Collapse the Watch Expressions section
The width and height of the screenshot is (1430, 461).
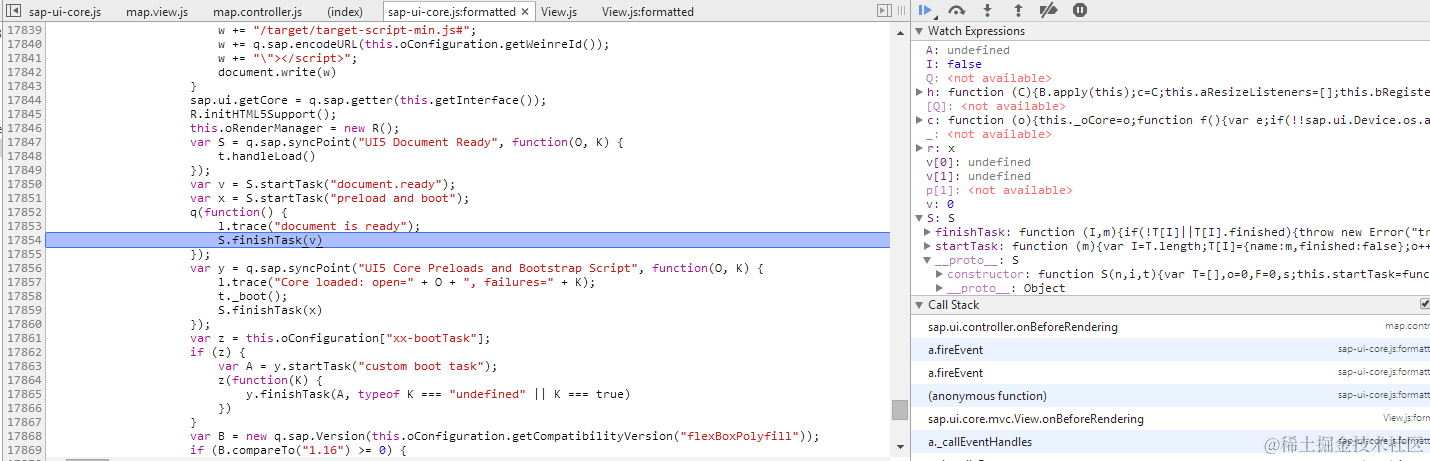click(920, 31)
